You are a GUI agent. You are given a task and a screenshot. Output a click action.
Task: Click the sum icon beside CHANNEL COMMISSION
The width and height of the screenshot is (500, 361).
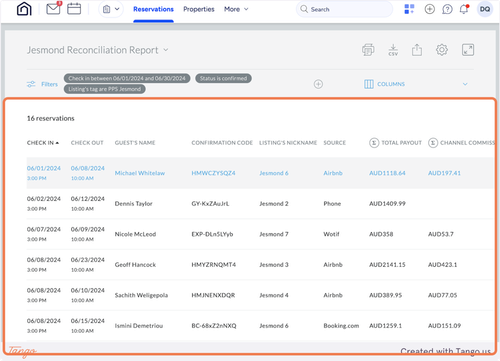click(433, 143)
